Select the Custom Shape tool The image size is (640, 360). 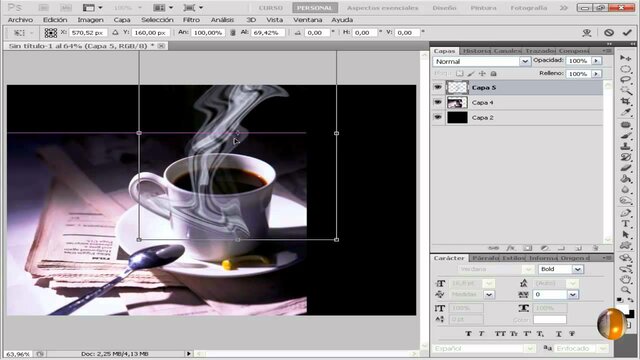click(x=625, y=245)
